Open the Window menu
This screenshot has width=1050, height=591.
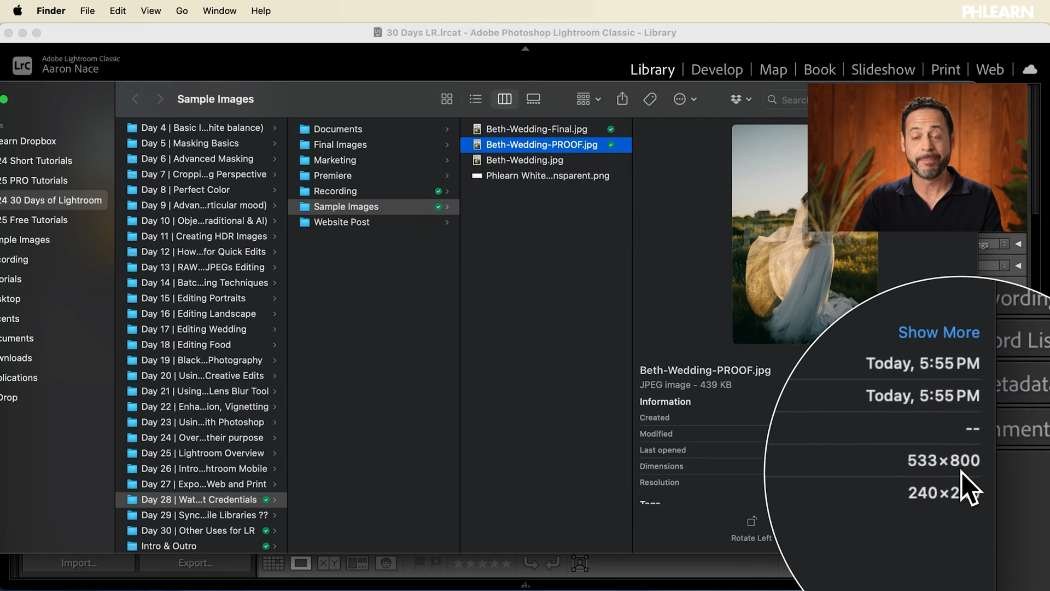(219, 11)
